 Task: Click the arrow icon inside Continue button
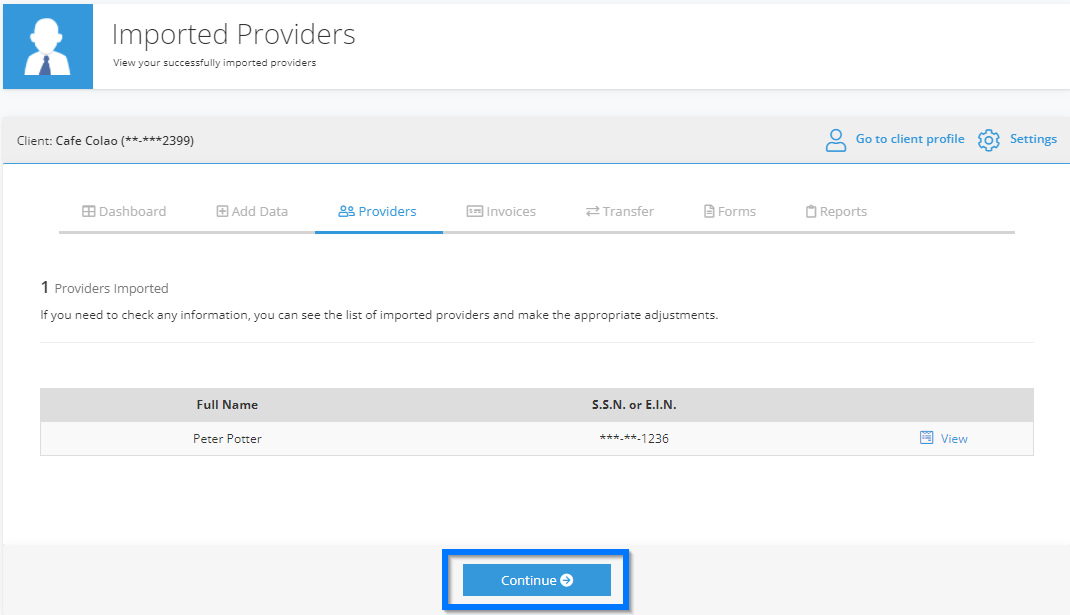(x=567, y=580)
